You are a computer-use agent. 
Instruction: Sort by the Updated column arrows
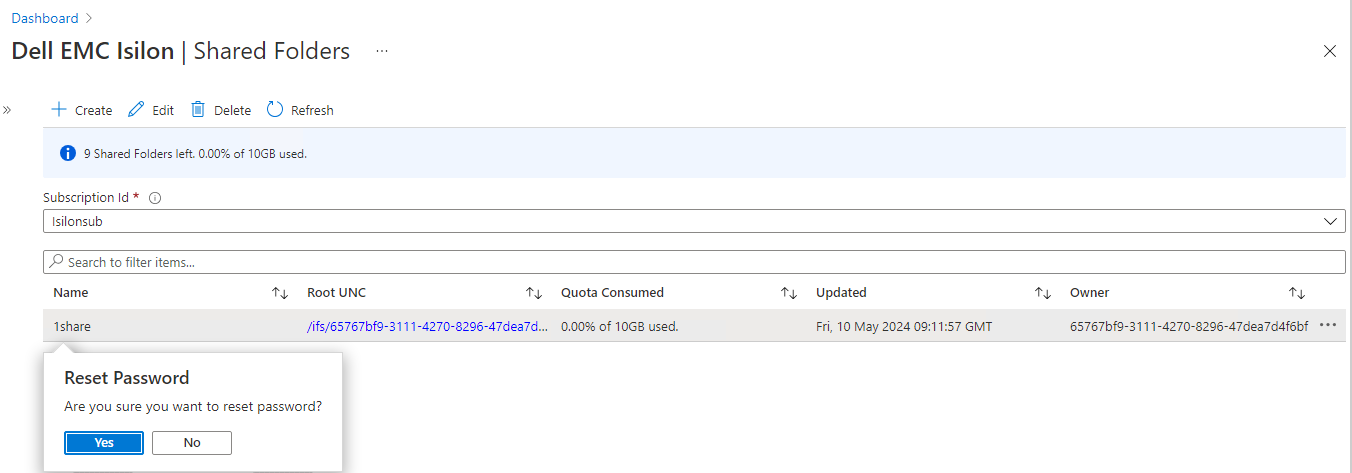coord(1043,293)
